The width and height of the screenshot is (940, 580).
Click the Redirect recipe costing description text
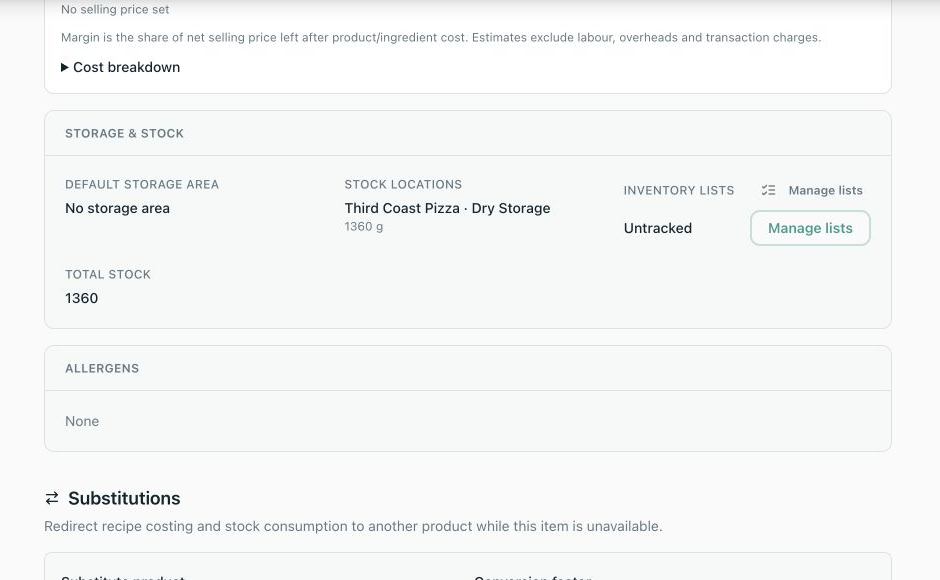point(353,526)
